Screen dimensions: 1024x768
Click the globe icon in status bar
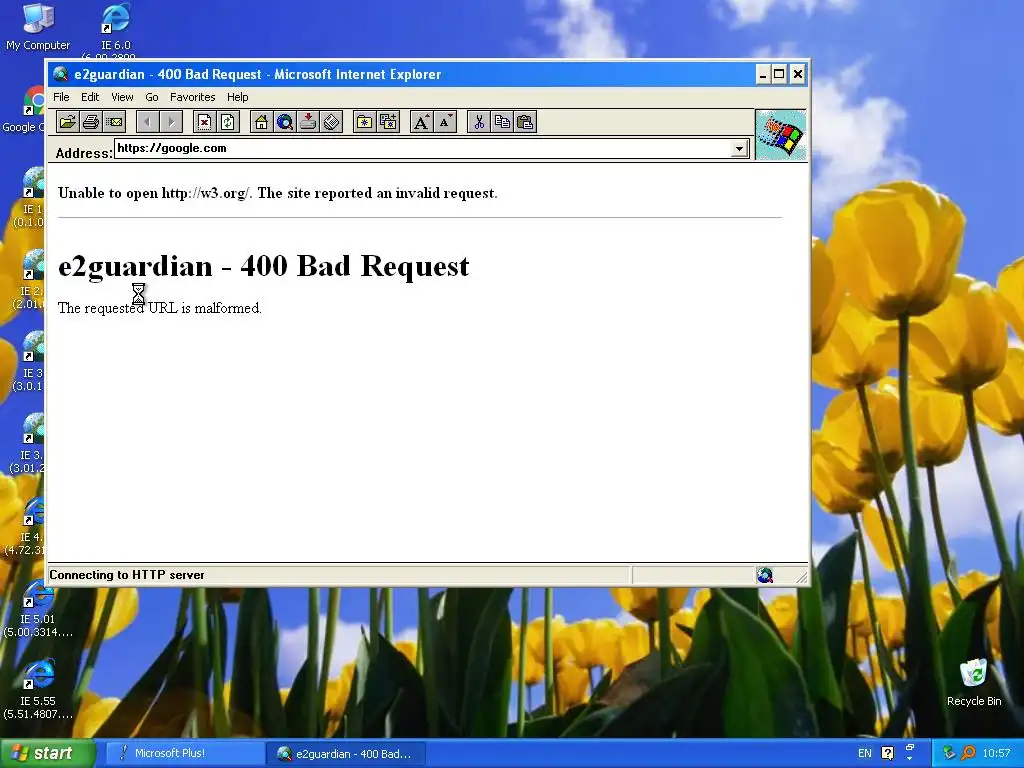click(765, 575)
